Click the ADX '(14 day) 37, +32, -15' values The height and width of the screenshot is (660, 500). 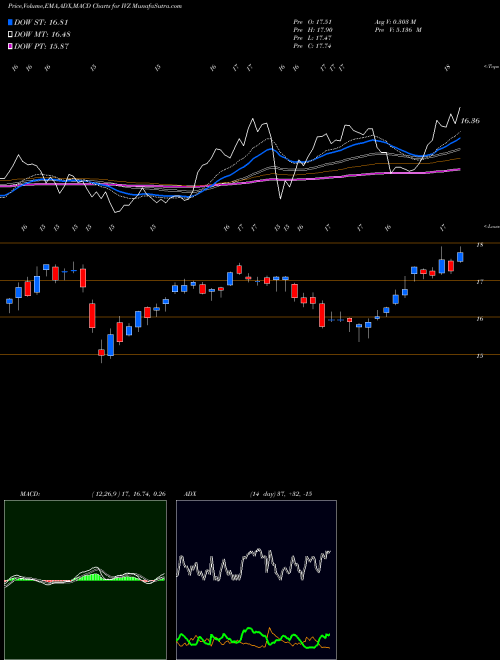tap(280, 494)
